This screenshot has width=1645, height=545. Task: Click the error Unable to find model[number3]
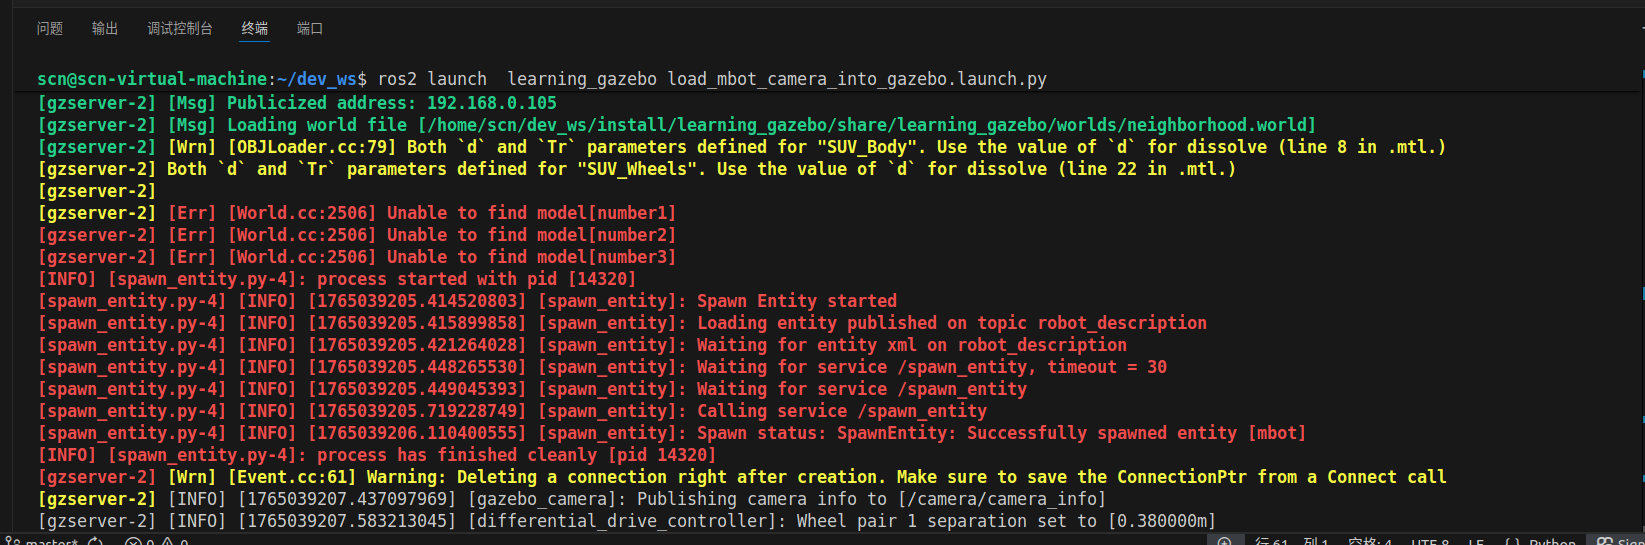pos(357,257)
